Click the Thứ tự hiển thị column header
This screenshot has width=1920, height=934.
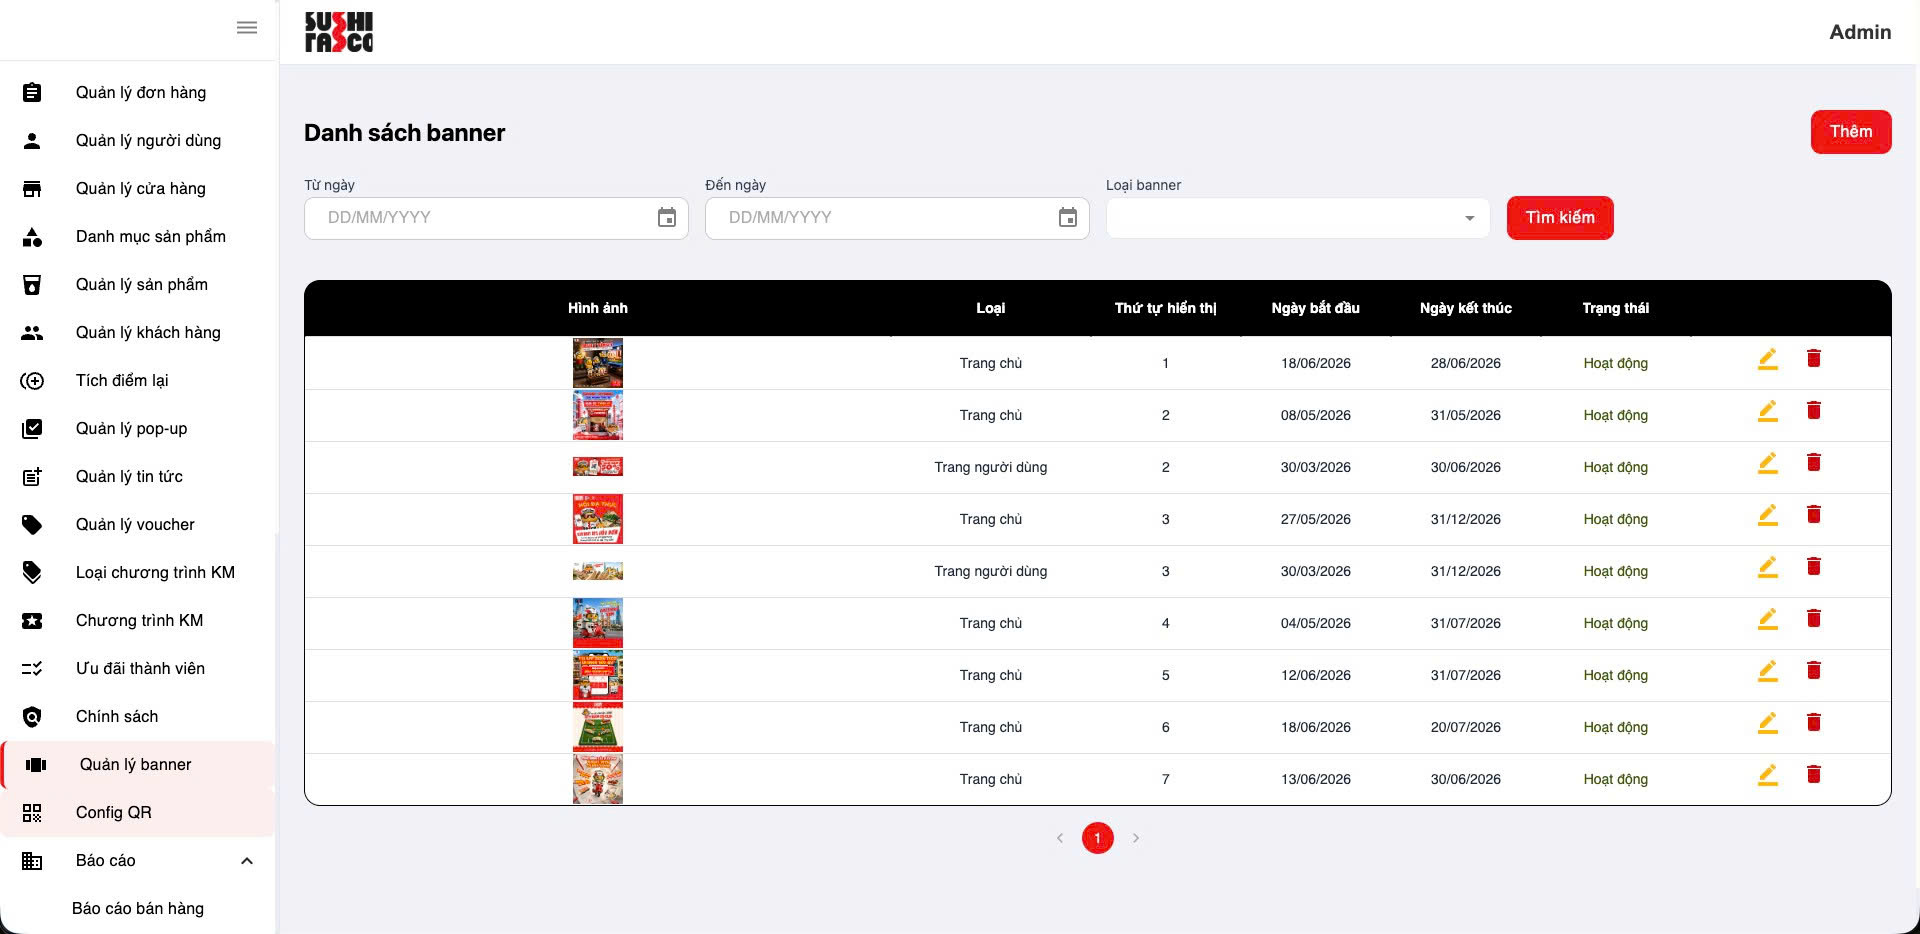click(1166, 308)
